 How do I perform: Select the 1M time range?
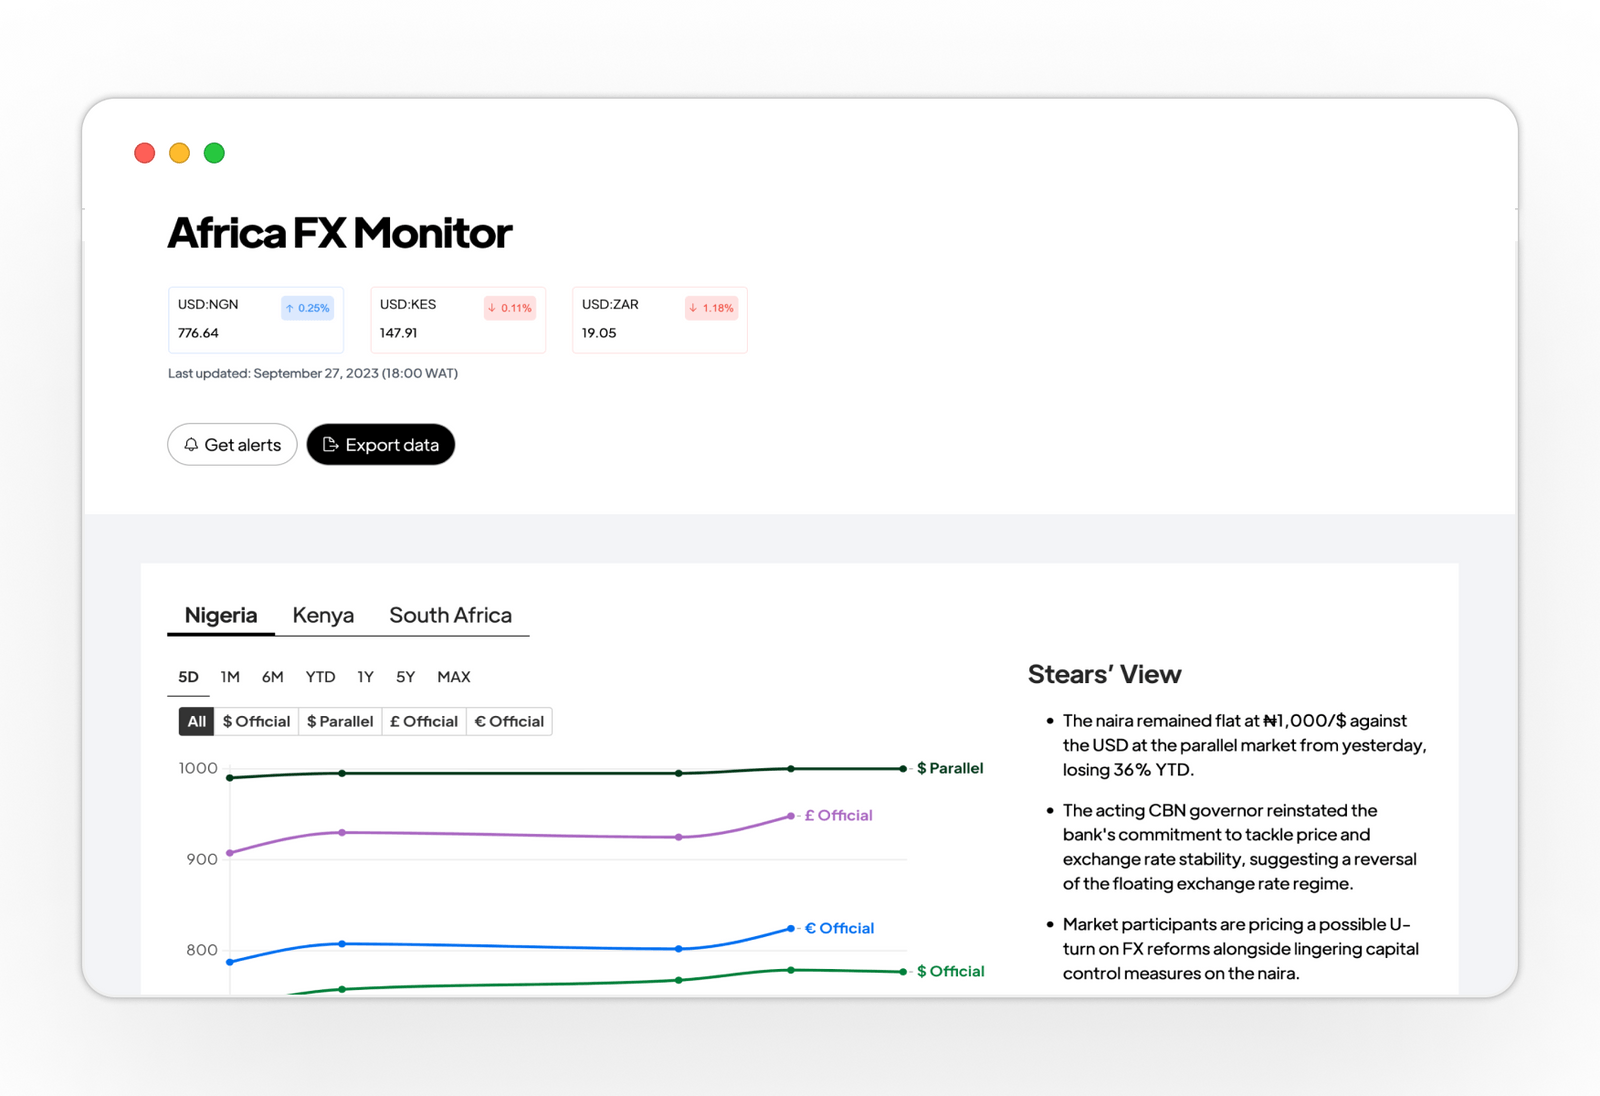(230, 677)
